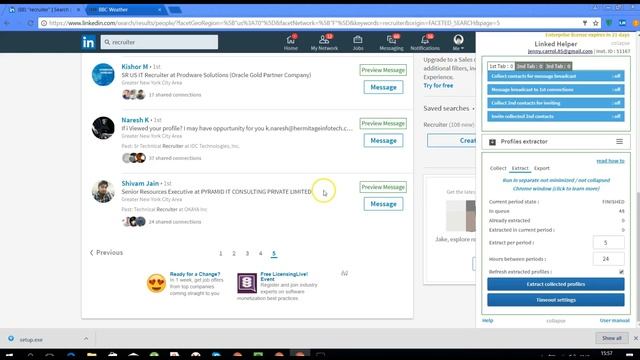
Task: Open Kishor M profile photo
Action: (103, 74)
